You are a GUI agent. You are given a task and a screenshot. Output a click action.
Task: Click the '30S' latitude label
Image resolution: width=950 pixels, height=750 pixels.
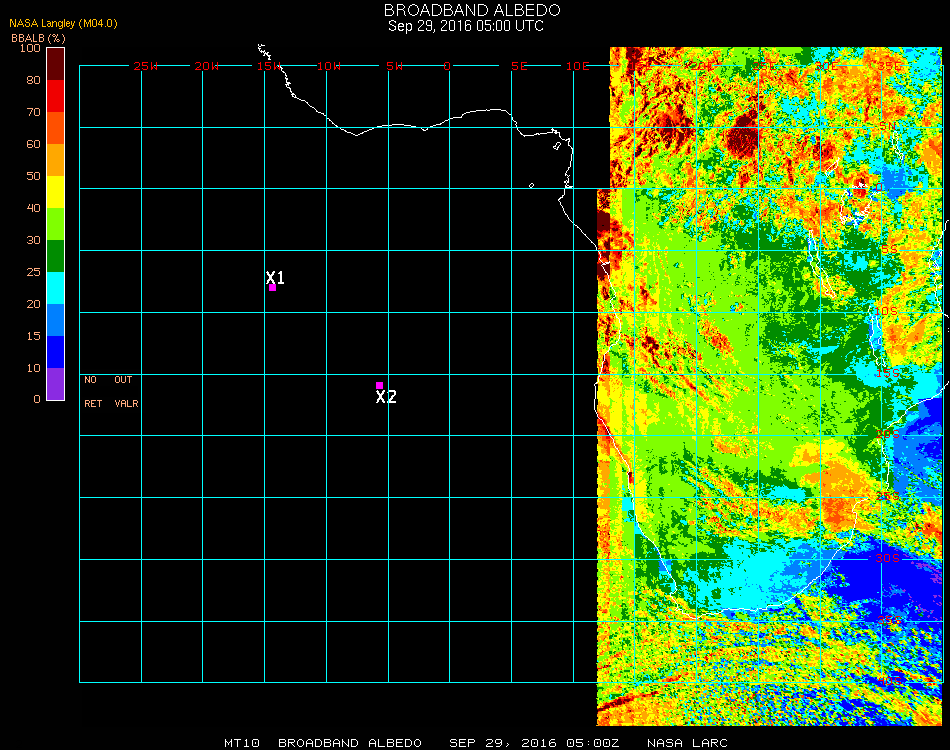tap(887, 558)
